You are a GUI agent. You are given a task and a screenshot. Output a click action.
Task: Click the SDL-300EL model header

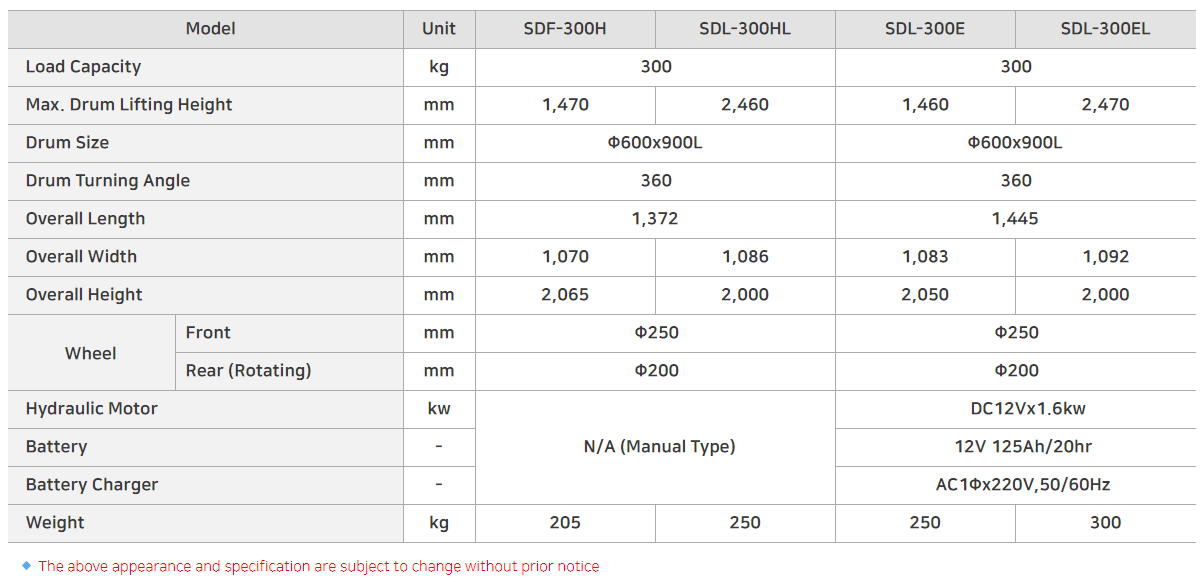(1105, 29)
